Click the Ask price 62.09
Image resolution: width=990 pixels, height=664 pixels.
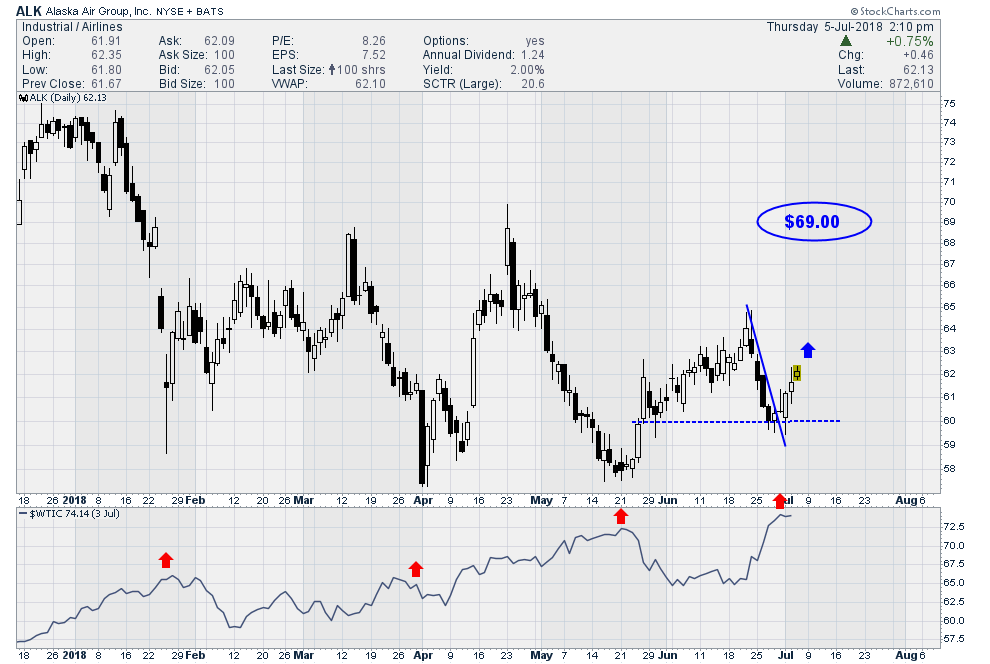pyautogui.click(x=219, y=41)
